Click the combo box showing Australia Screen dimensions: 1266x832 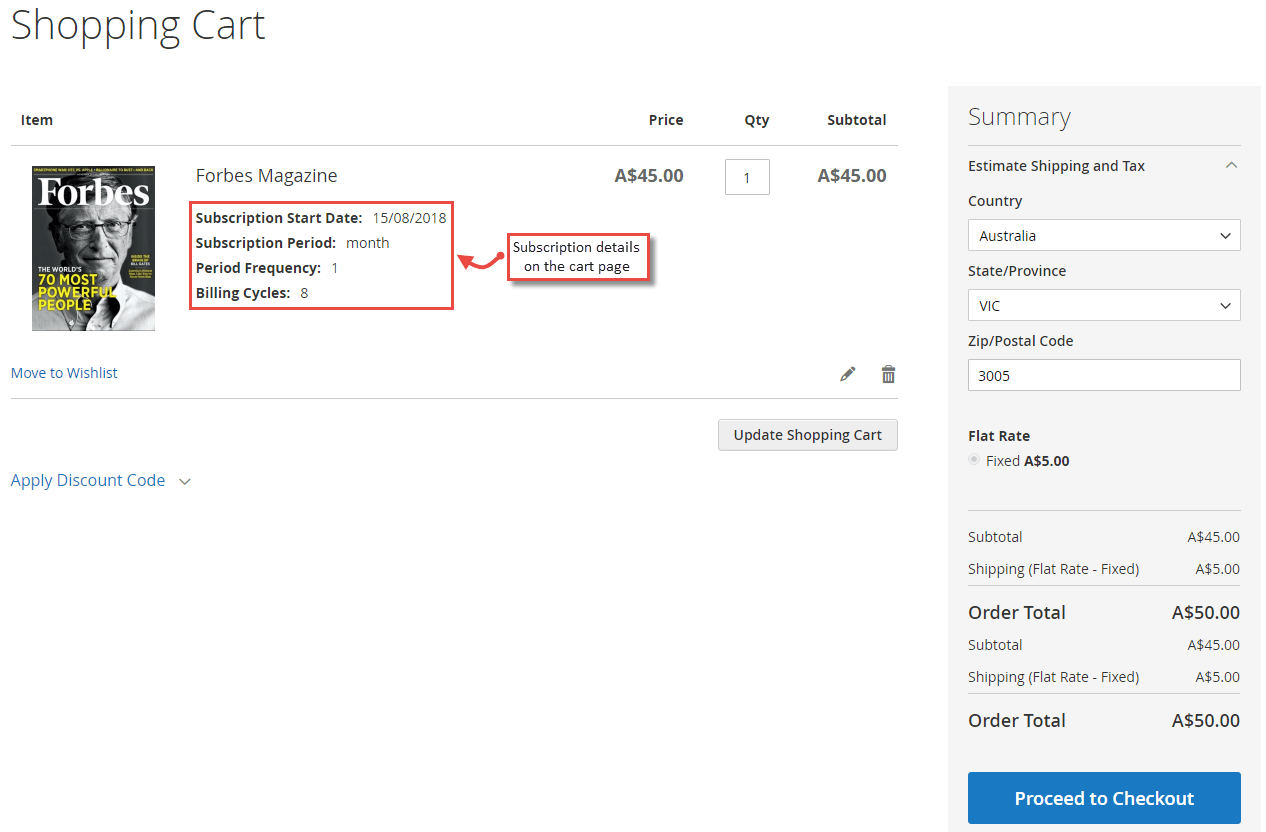1103,235
